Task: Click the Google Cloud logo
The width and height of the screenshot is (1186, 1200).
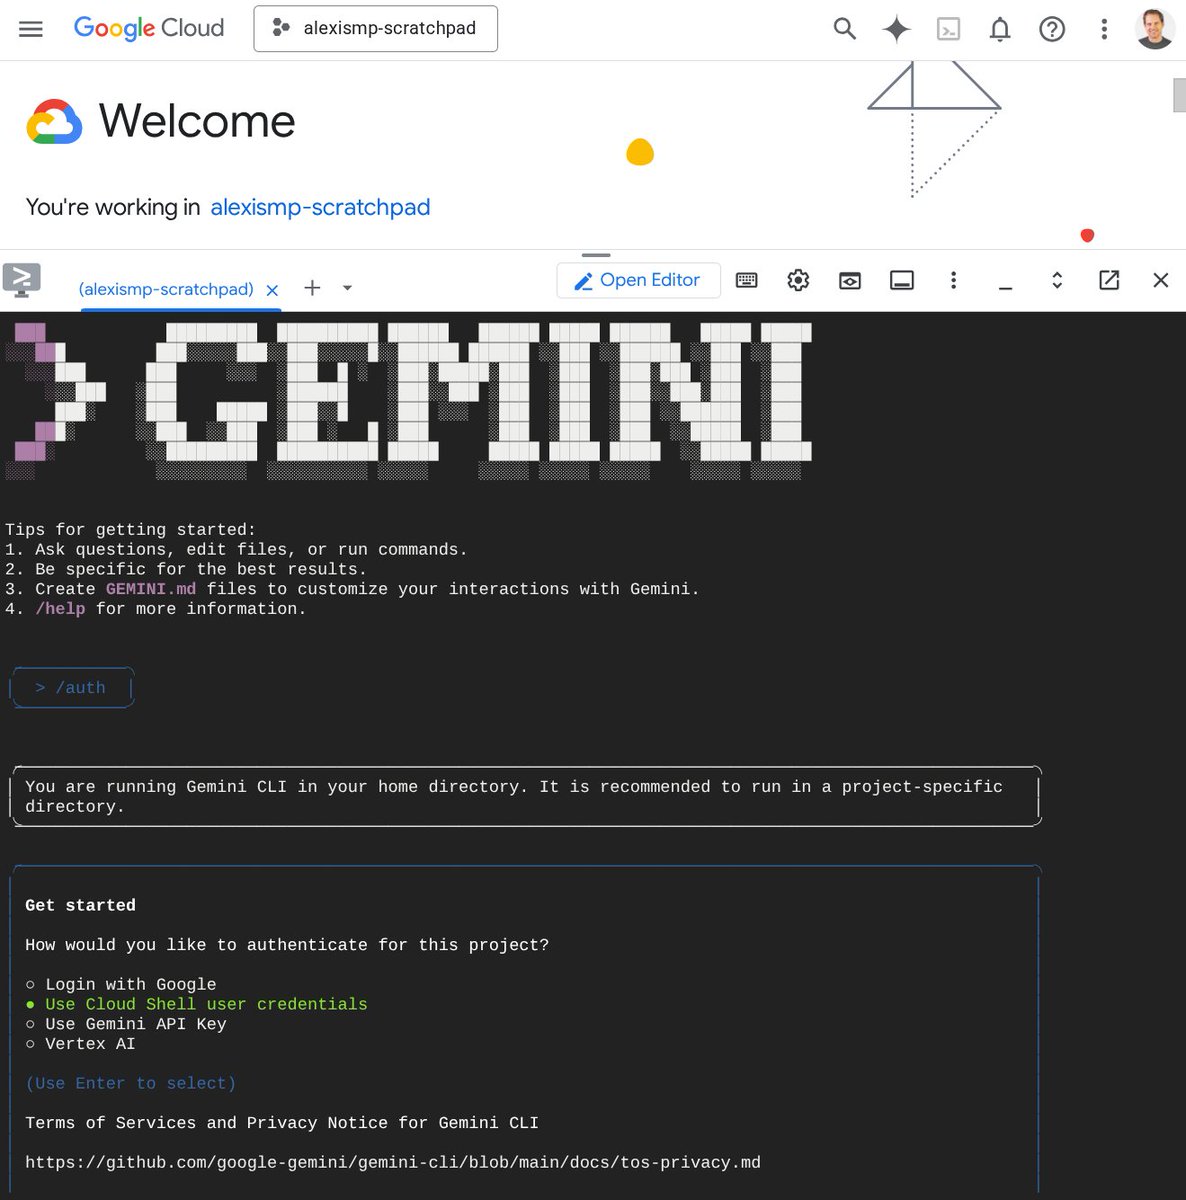Action: pyautogui.click(x=149, y=28)
